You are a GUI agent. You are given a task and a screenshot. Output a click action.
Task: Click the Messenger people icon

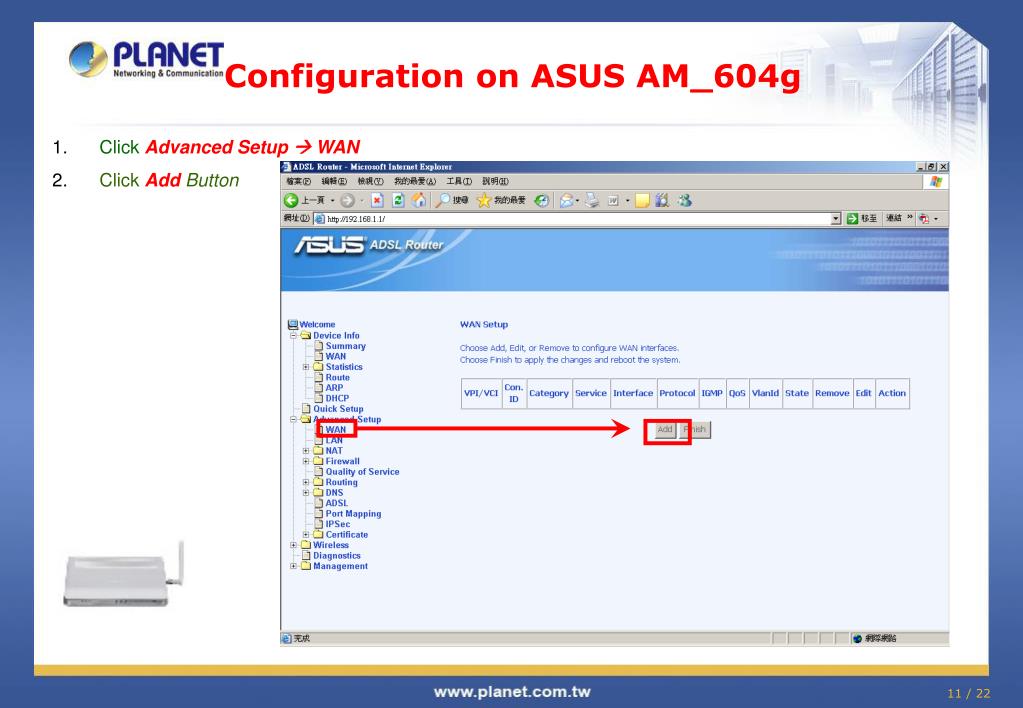(684, 200)
